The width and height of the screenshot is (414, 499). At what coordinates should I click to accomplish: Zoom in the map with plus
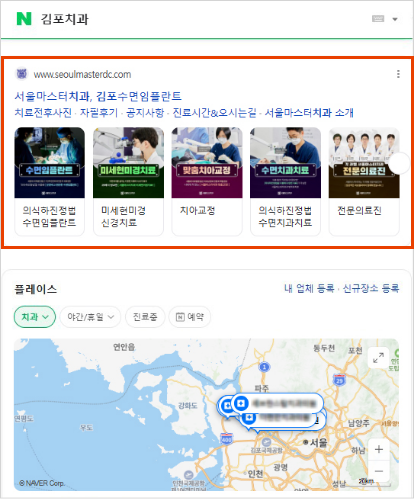click(x=379, y=449)
